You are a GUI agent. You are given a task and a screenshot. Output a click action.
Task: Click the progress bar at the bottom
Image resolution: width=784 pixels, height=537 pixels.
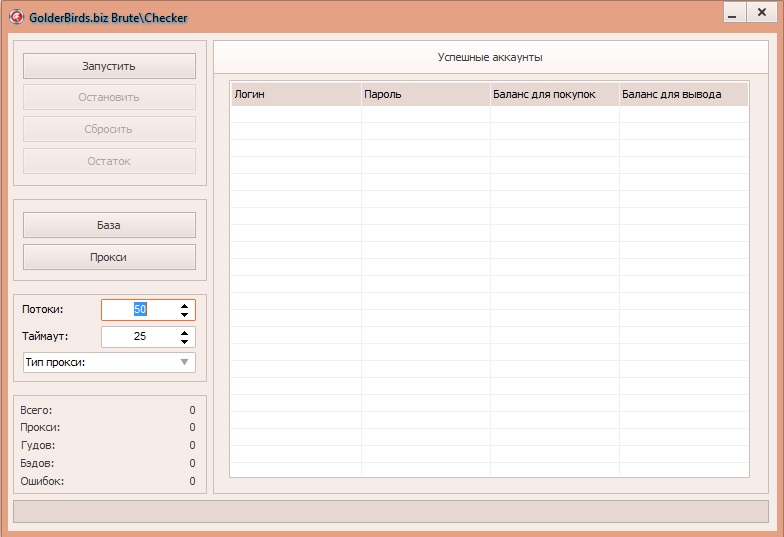[x=390, y=512]
